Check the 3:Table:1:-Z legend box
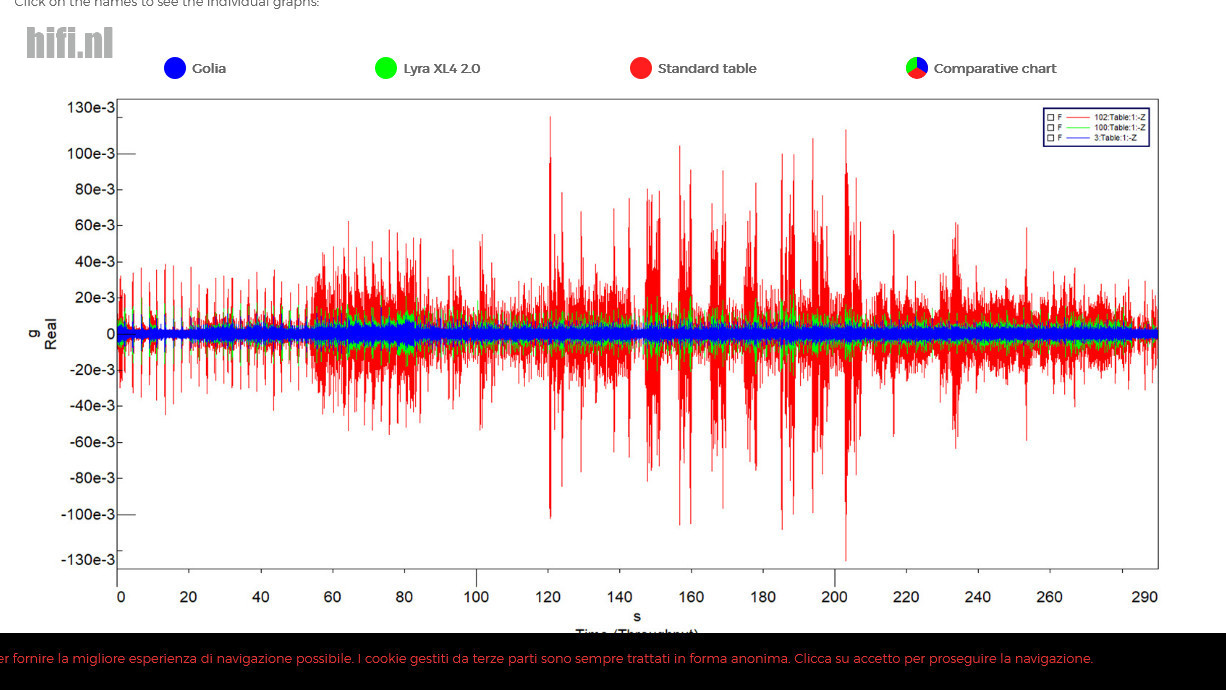This screenshot has height=690, width=1226. pyautogui.click(x=1050, y=137)
